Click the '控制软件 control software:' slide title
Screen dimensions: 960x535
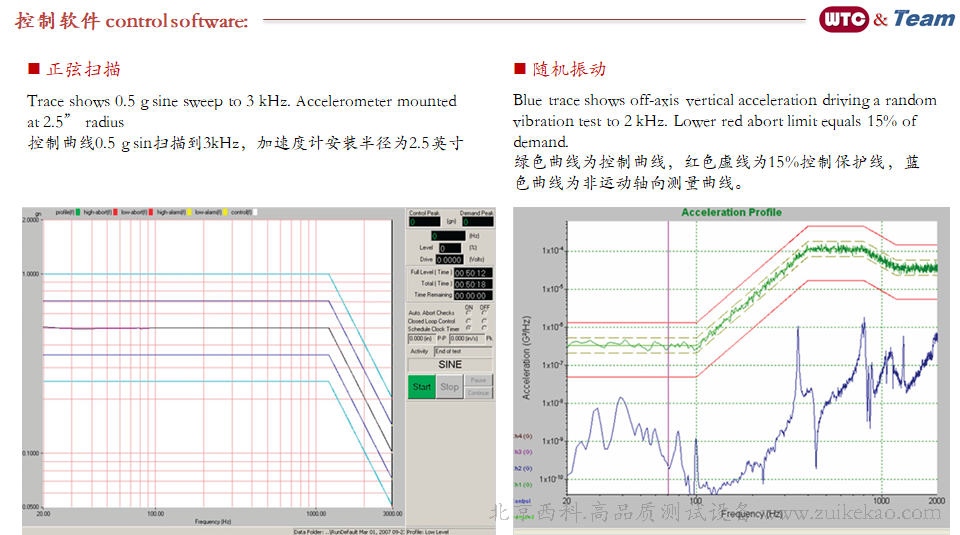[132, 21]
